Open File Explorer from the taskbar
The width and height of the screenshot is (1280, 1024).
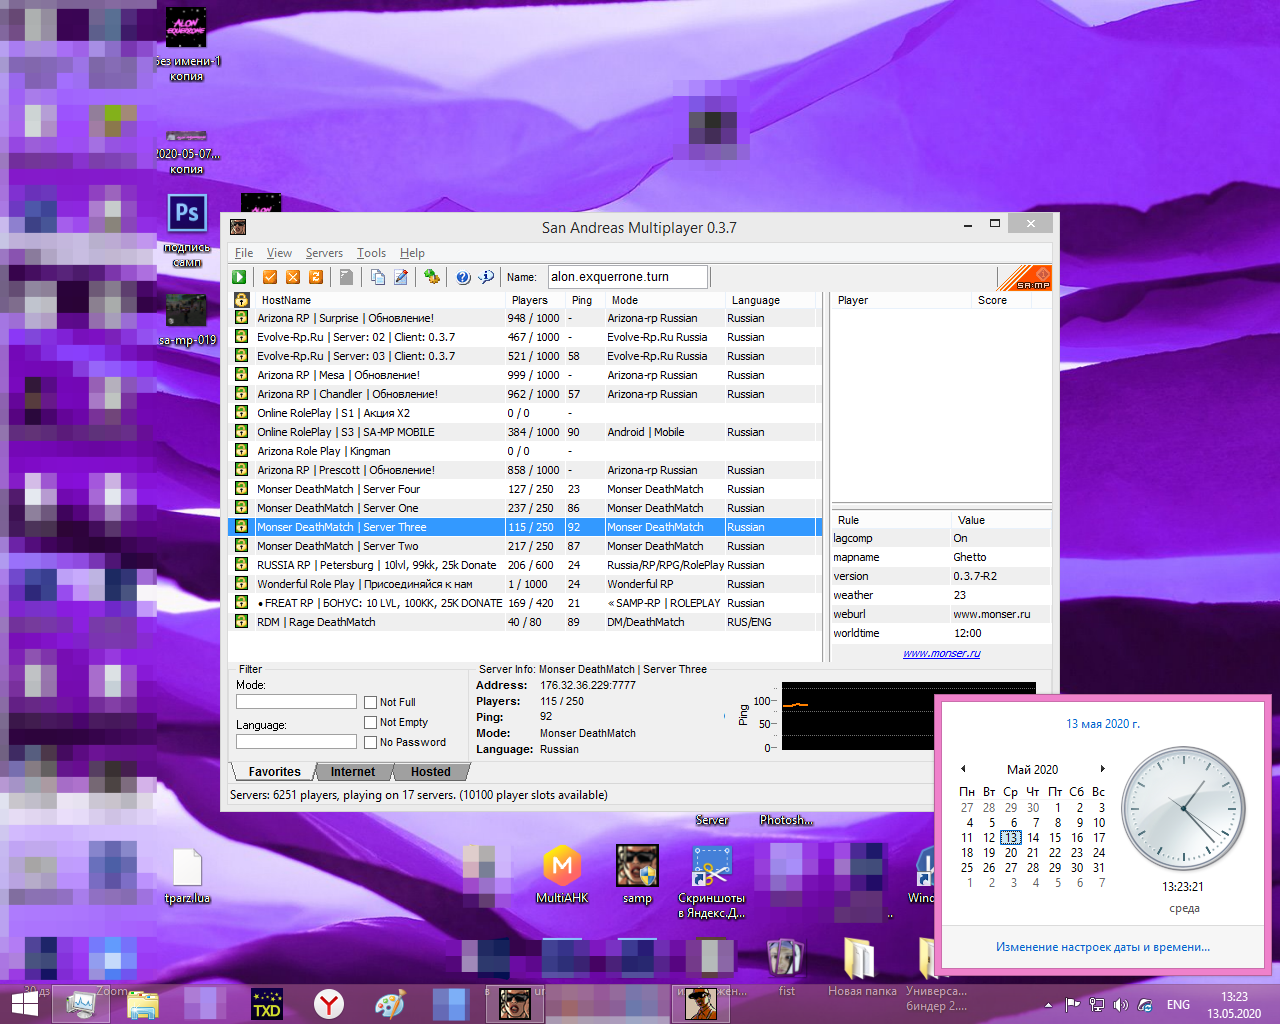pos(143,1003)
